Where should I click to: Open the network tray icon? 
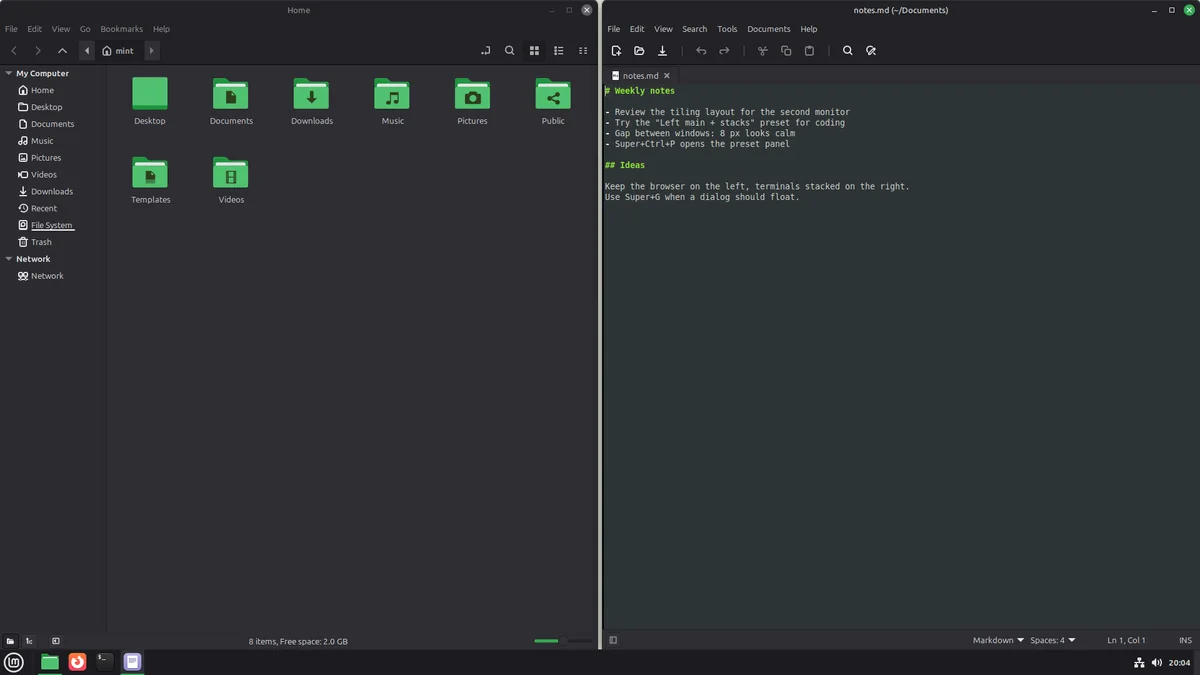point(1139,662)
